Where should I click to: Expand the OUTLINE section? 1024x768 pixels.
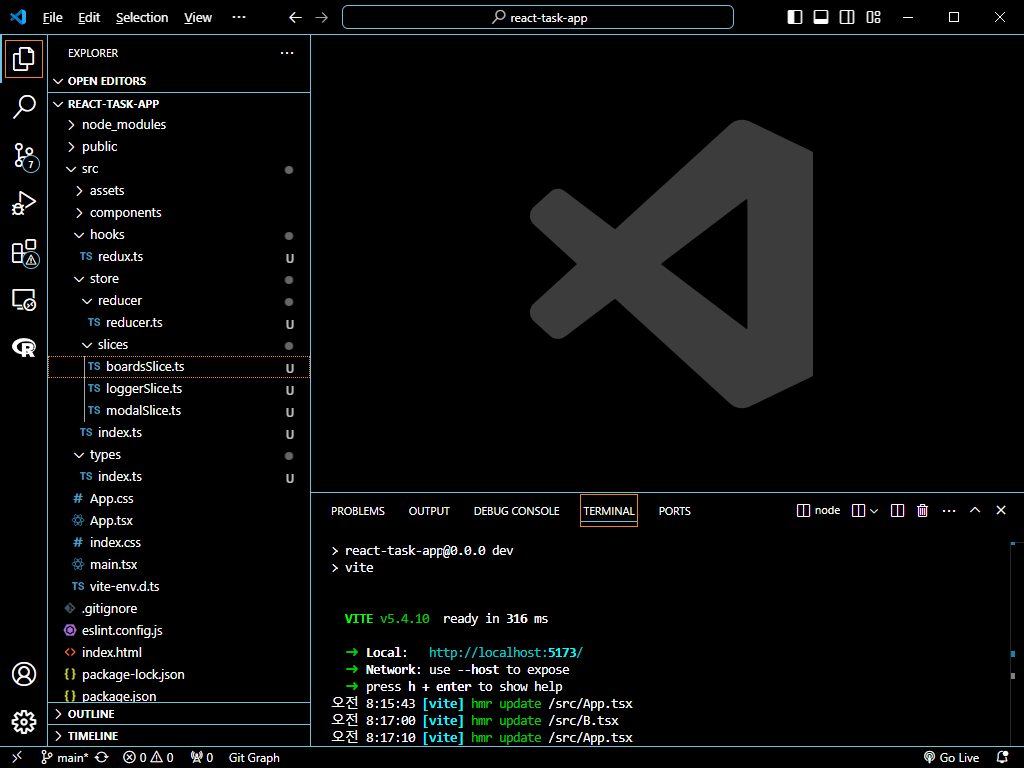pyautogui.click(x=179, y=714)
